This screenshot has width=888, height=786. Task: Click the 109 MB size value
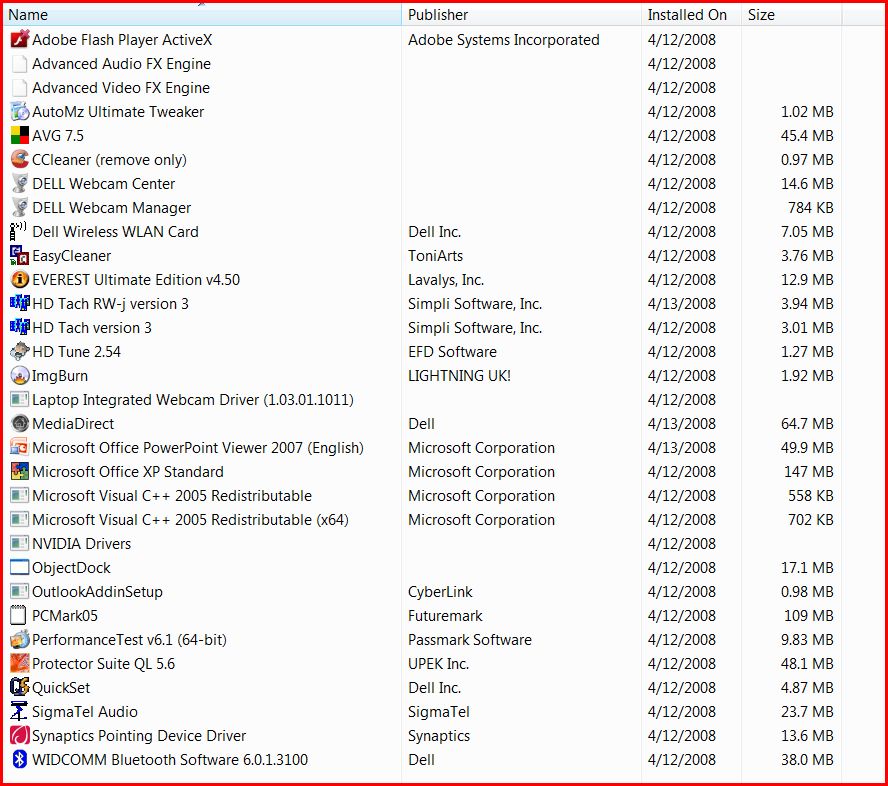[809, 616]
